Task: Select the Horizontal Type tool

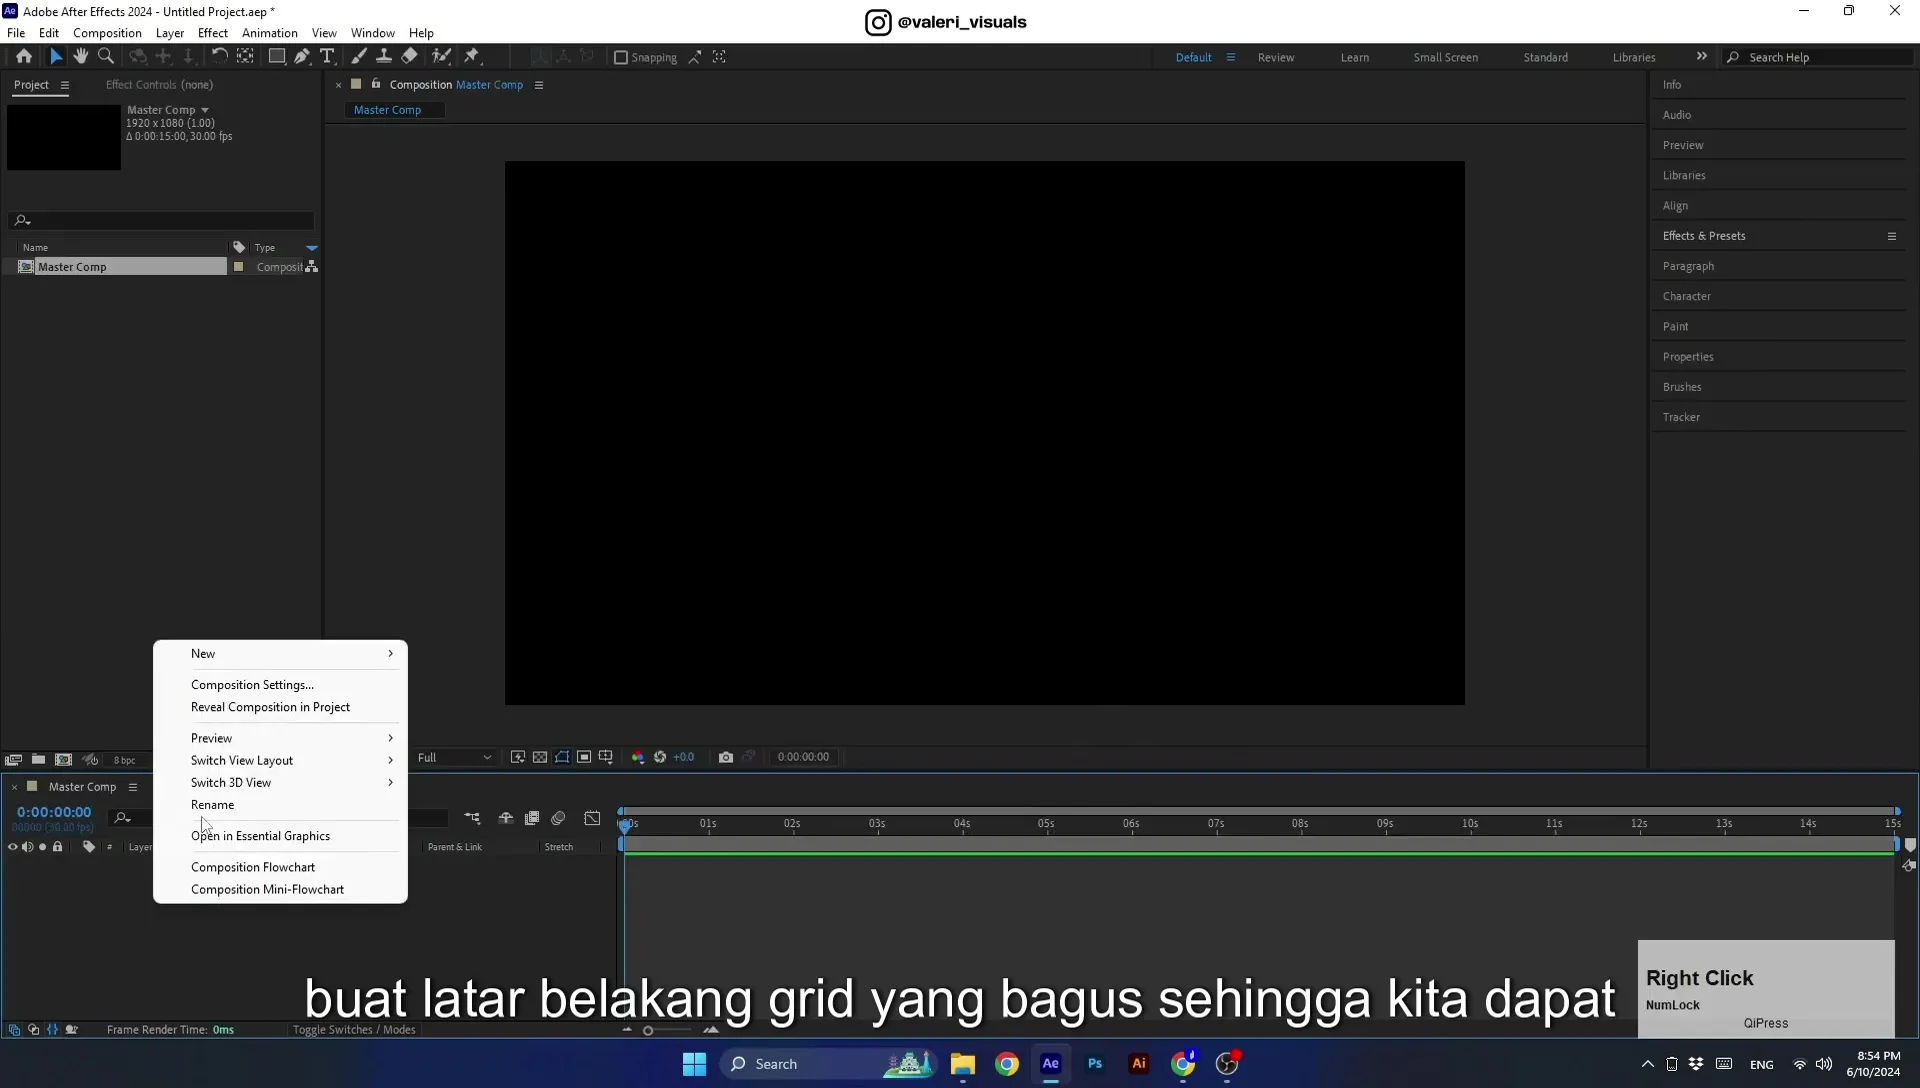Action: click(327, 57)
